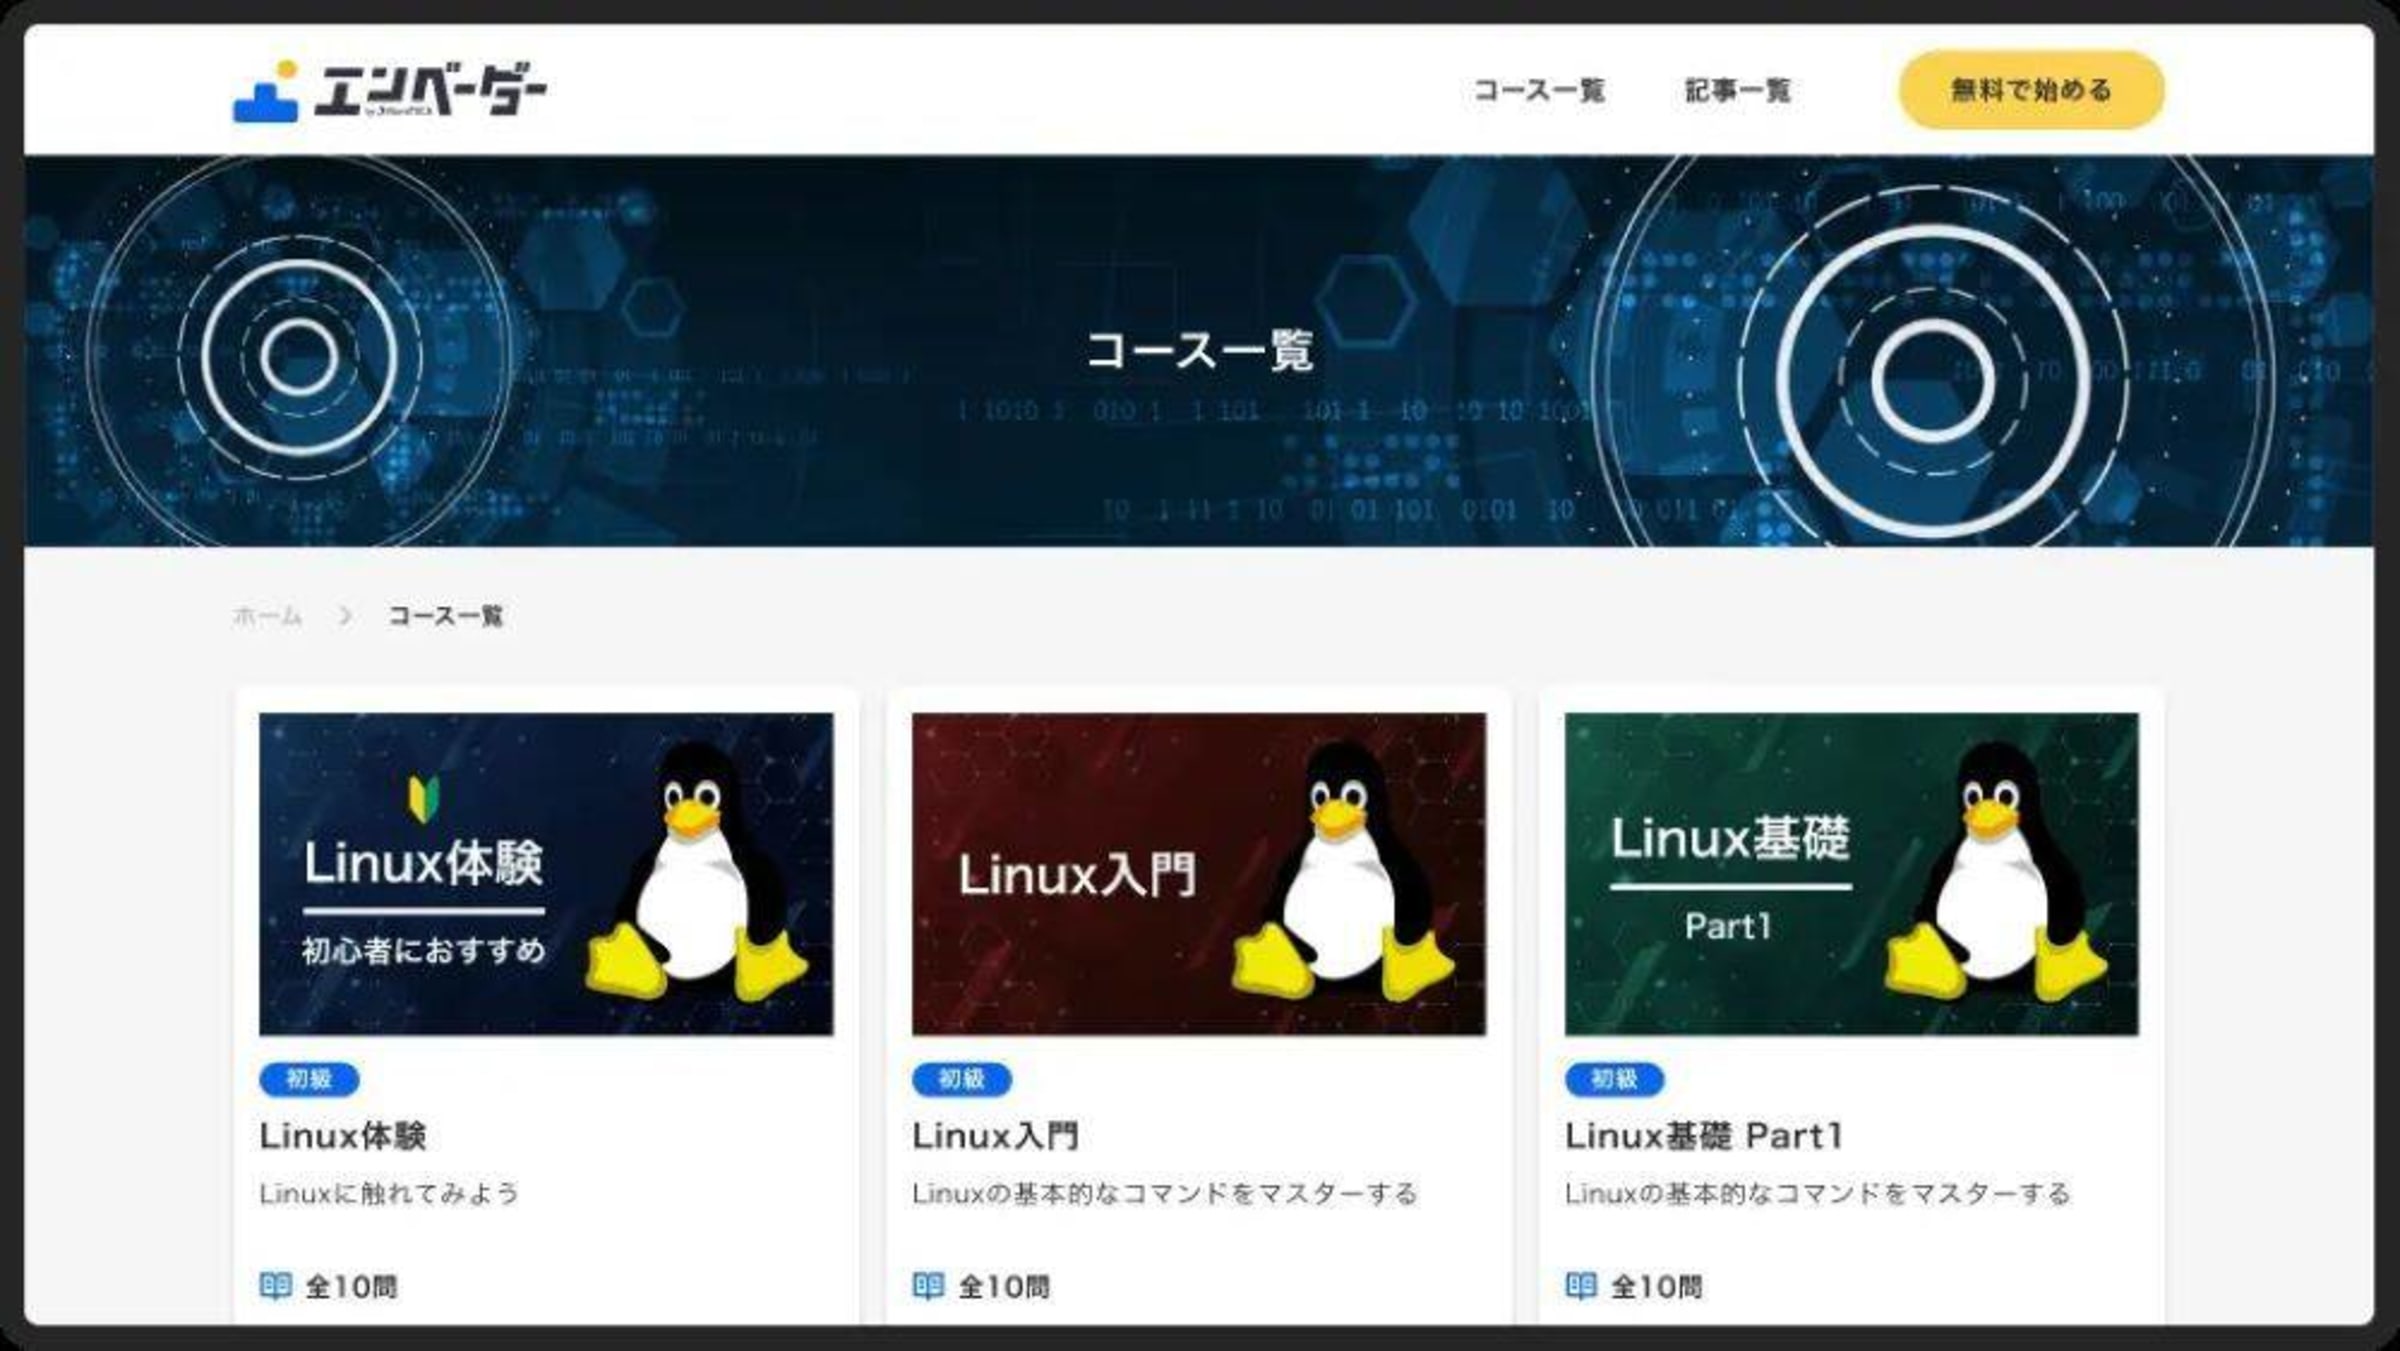Click the Linux基礎 Part1 course title
Image resolution: width=2400 pixels, height=1351 pixels.
1703,1136
